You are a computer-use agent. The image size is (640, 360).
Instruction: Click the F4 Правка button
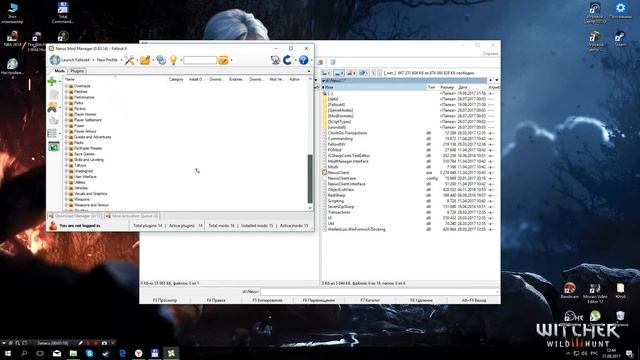216,300
